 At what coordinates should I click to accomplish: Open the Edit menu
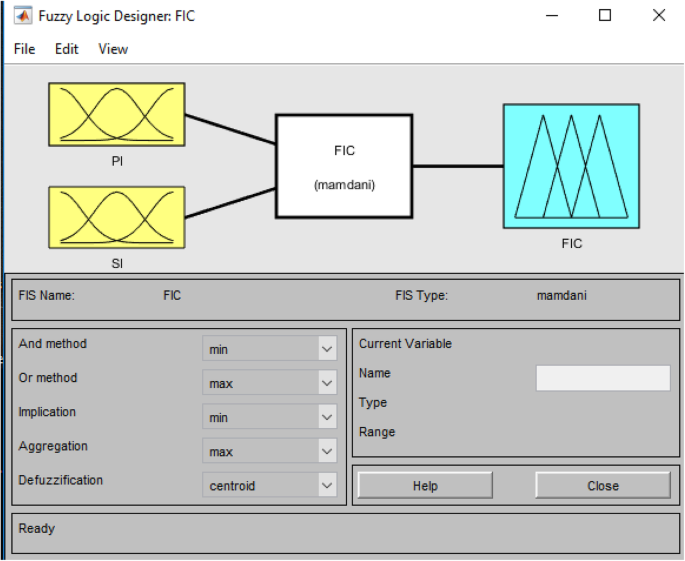tap(66, 49)
